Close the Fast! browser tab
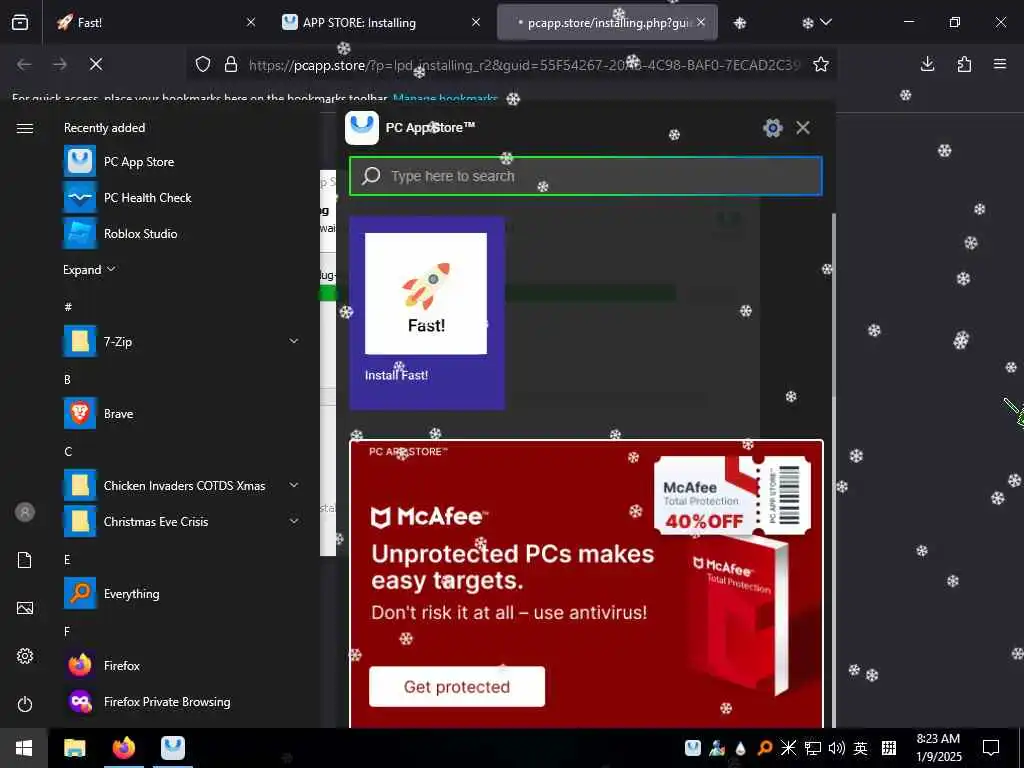The width and height of the screenshot is (1024, 768). pos(251,22)
